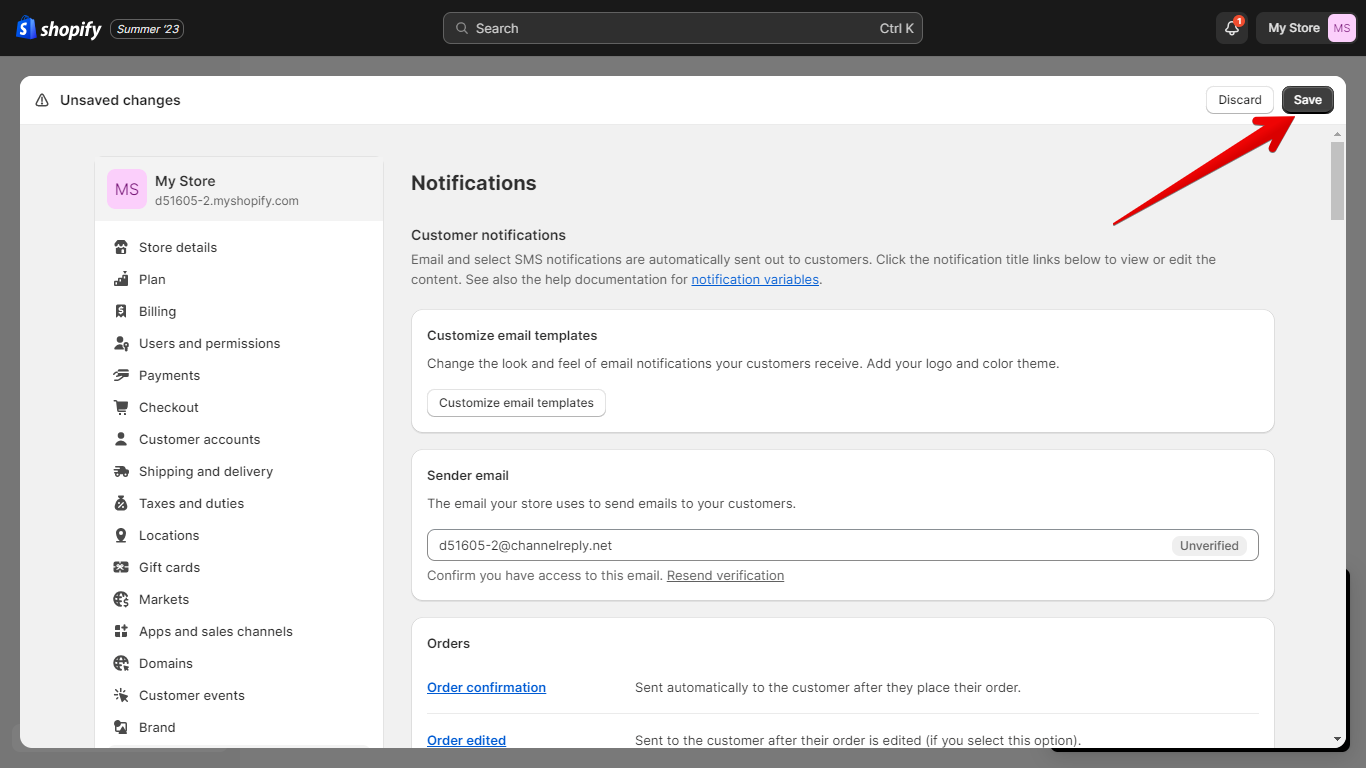Save the unsaved changes
Viewport: 1366px width, 768px height.
(x=1307, y=100)
